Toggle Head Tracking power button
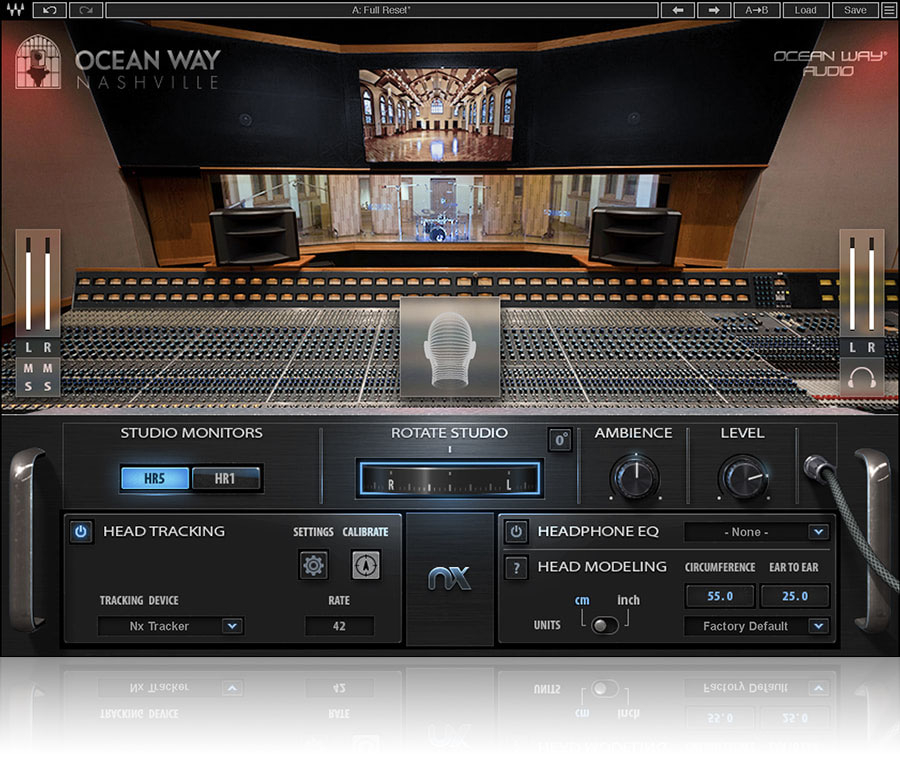 [x=81, y=532]
